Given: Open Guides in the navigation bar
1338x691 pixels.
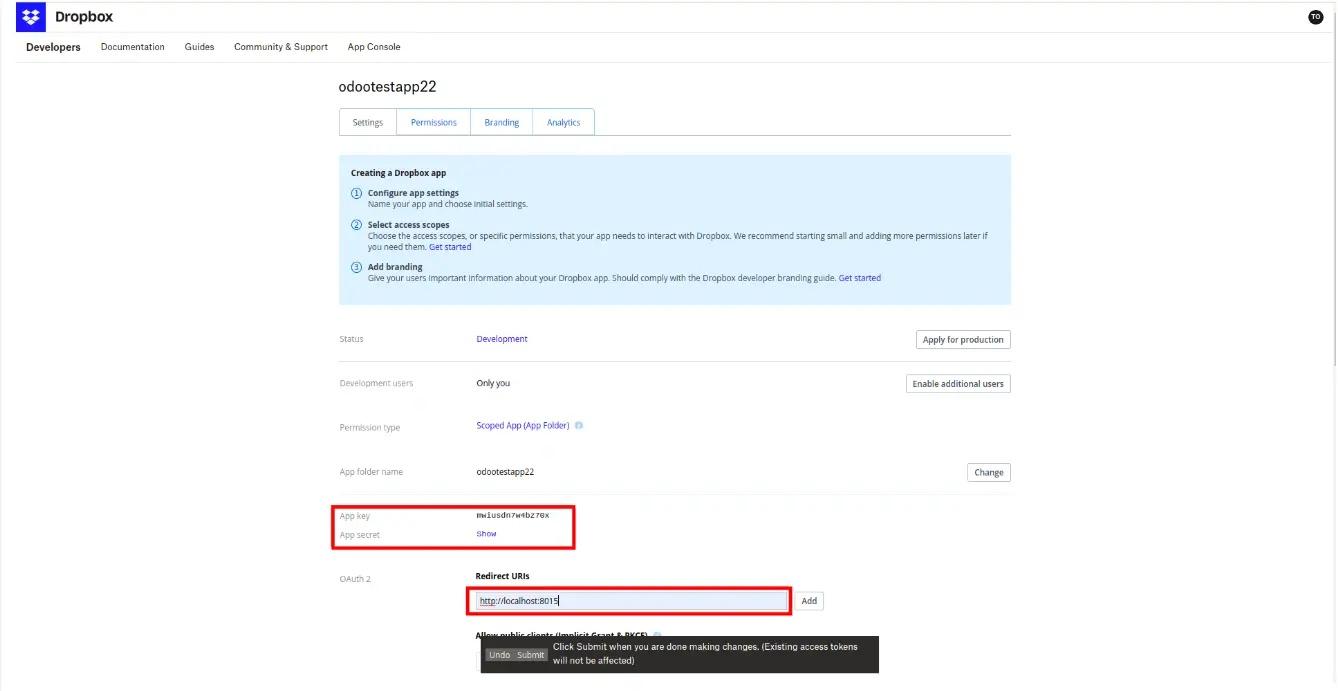Looking at the screenshot, I should [x=199, y=46].
